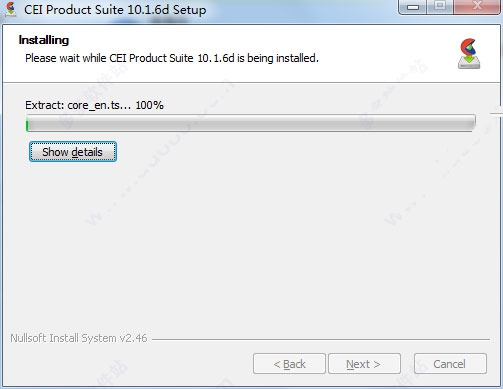Click the window title 'CEI Product Suite 10.1.6d Setup'

coord(115,10)
